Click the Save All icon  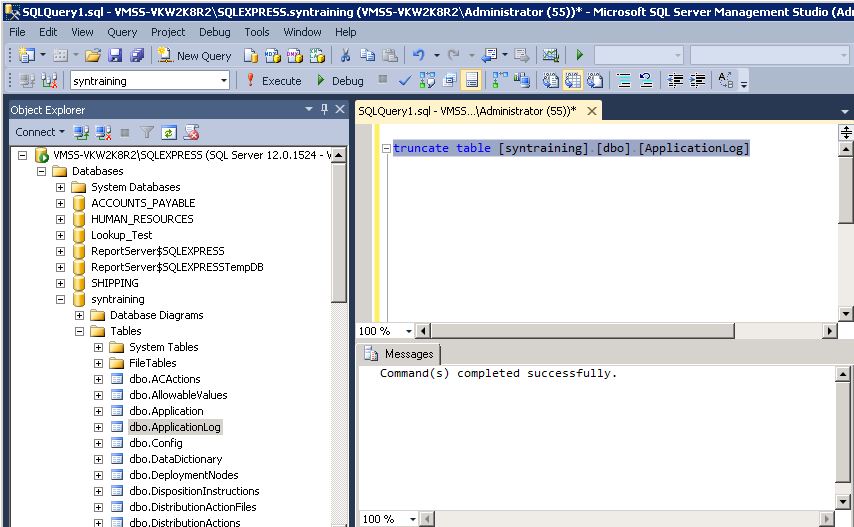tap(137, 55)
